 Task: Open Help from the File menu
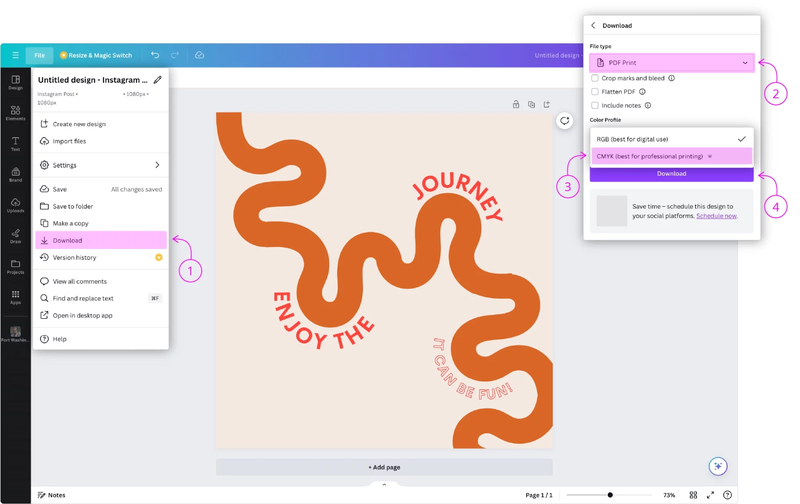click(101, 339)
